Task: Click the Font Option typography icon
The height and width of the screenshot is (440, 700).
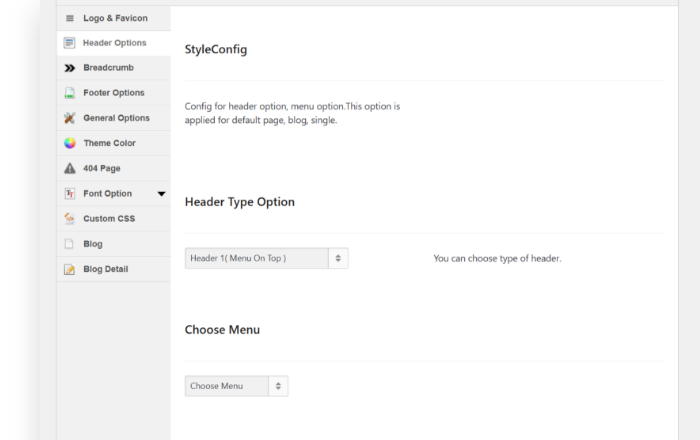Action: (x=70, y=193)
